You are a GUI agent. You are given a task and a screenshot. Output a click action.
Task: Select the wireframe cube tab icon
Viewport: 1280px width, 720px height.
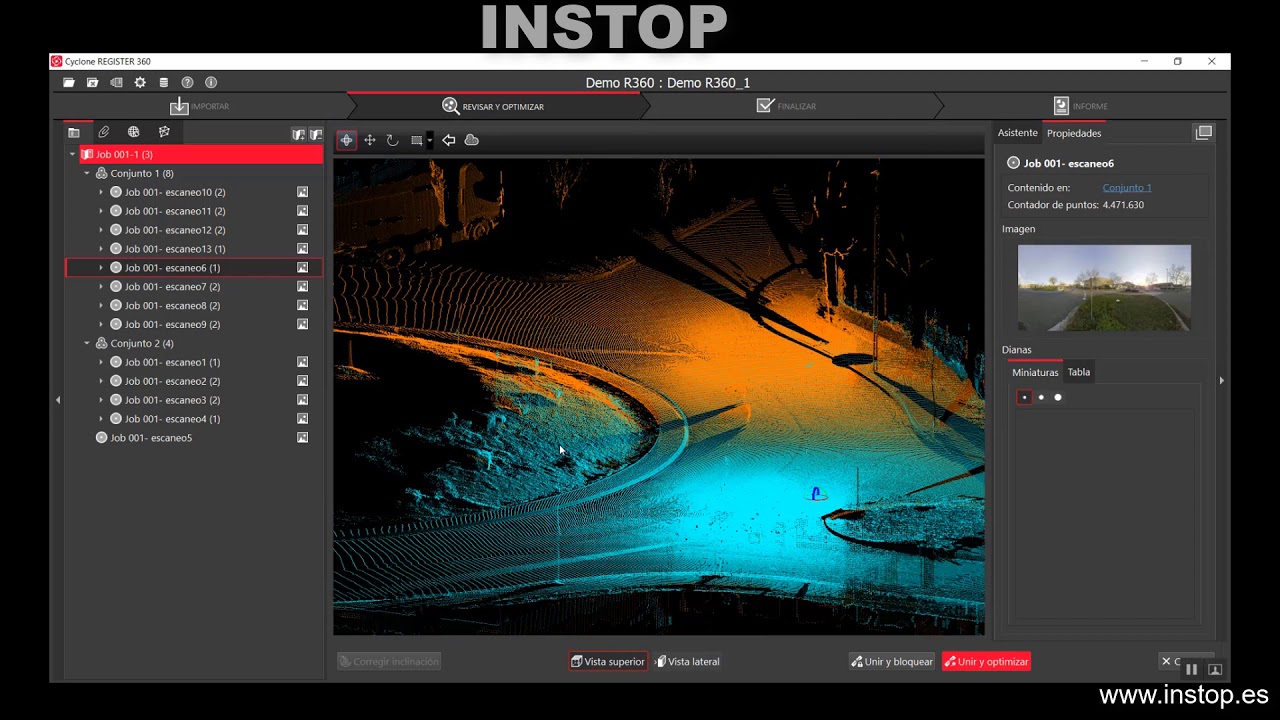click(x=164, y=132)
